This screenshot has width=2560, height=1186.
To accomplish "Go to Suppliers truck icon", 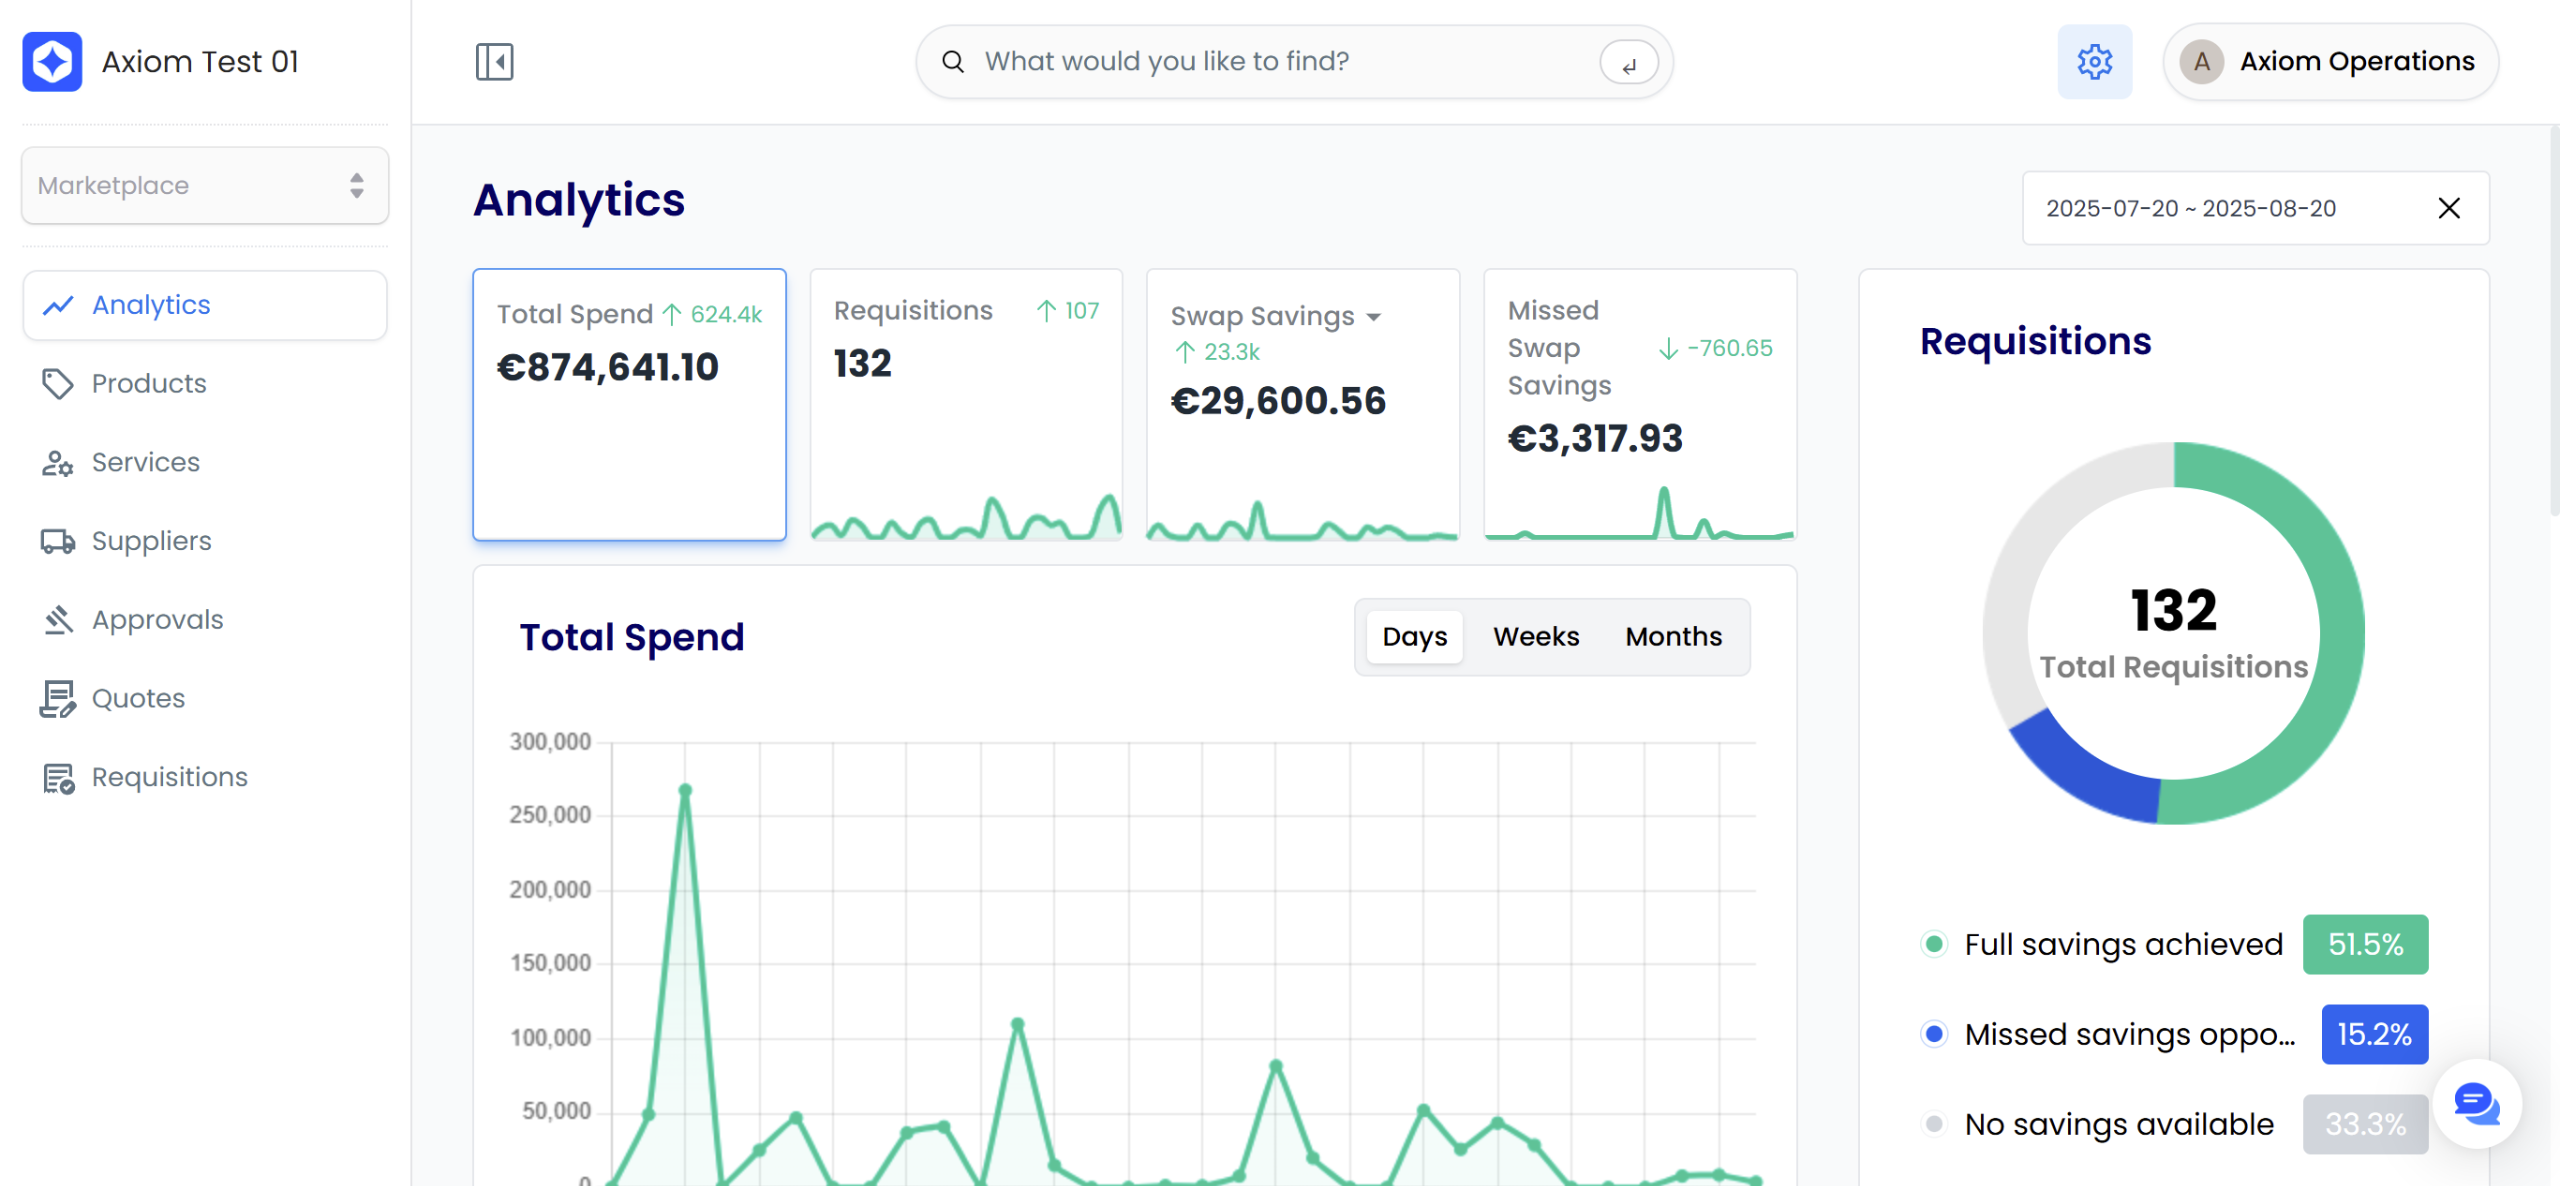I will (57, 541).
